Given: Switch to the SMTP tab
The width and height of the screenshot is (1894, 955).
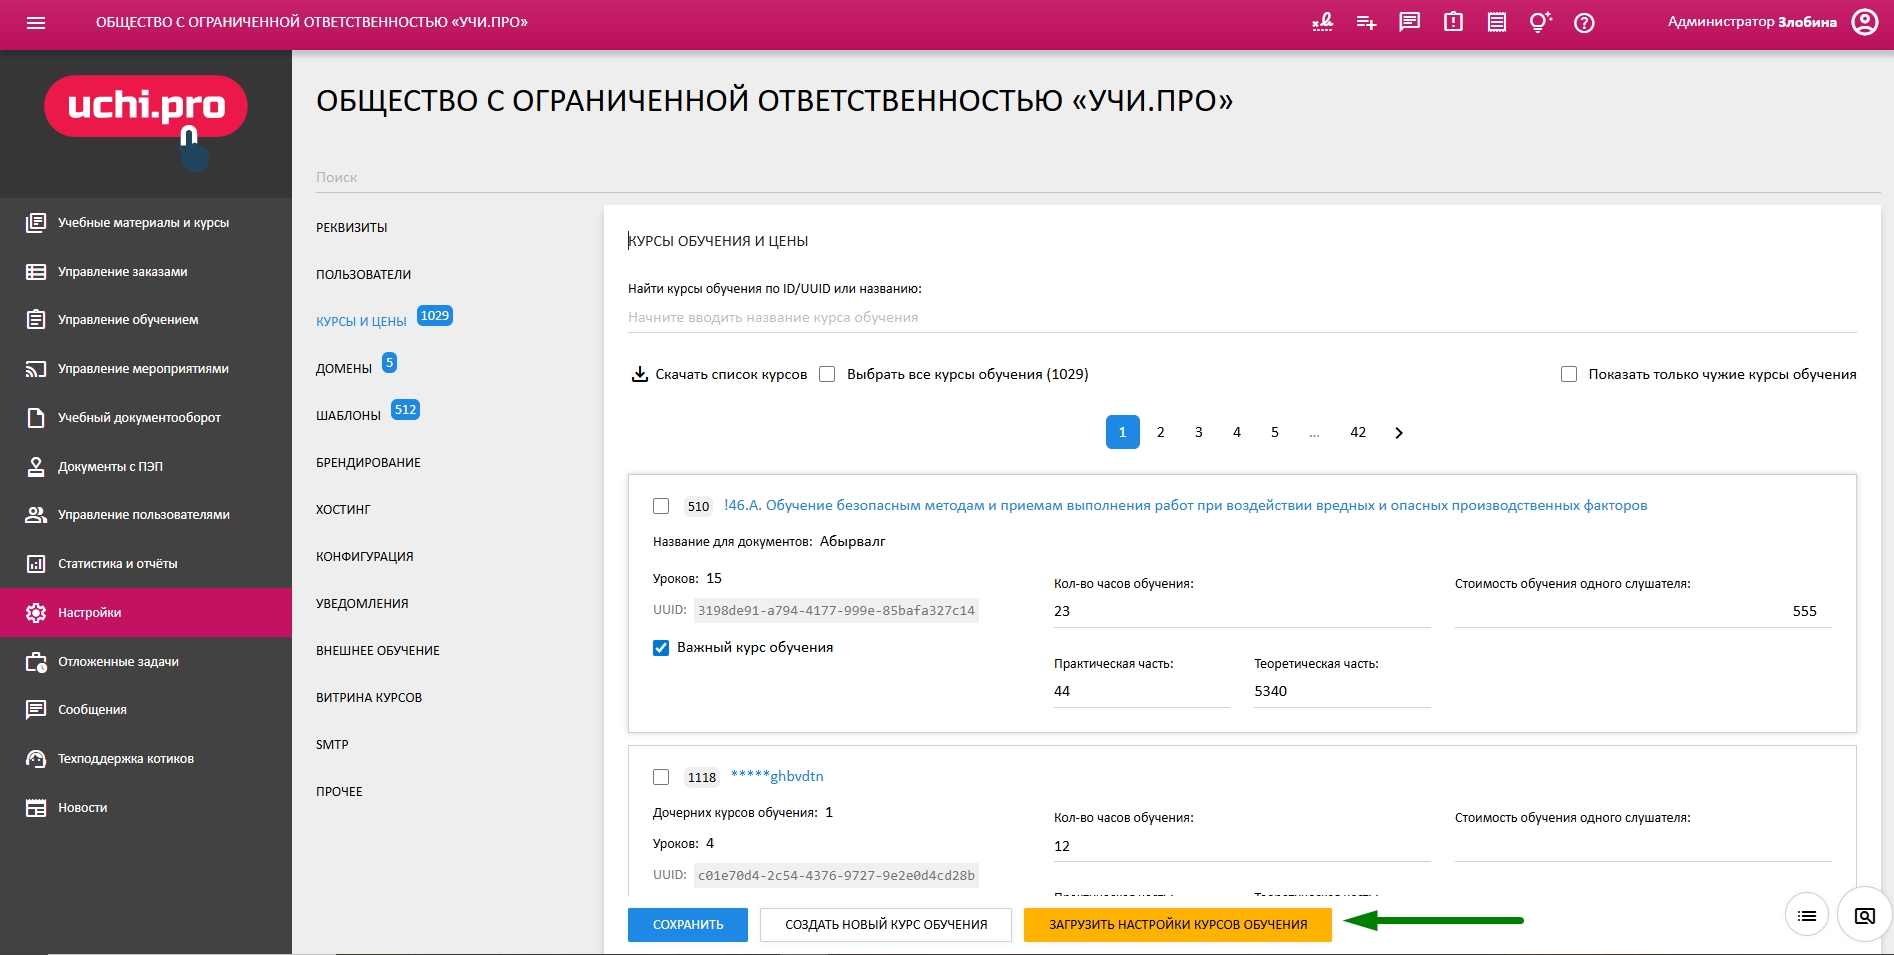Looking at the screenshot, I should coord(332,745).
